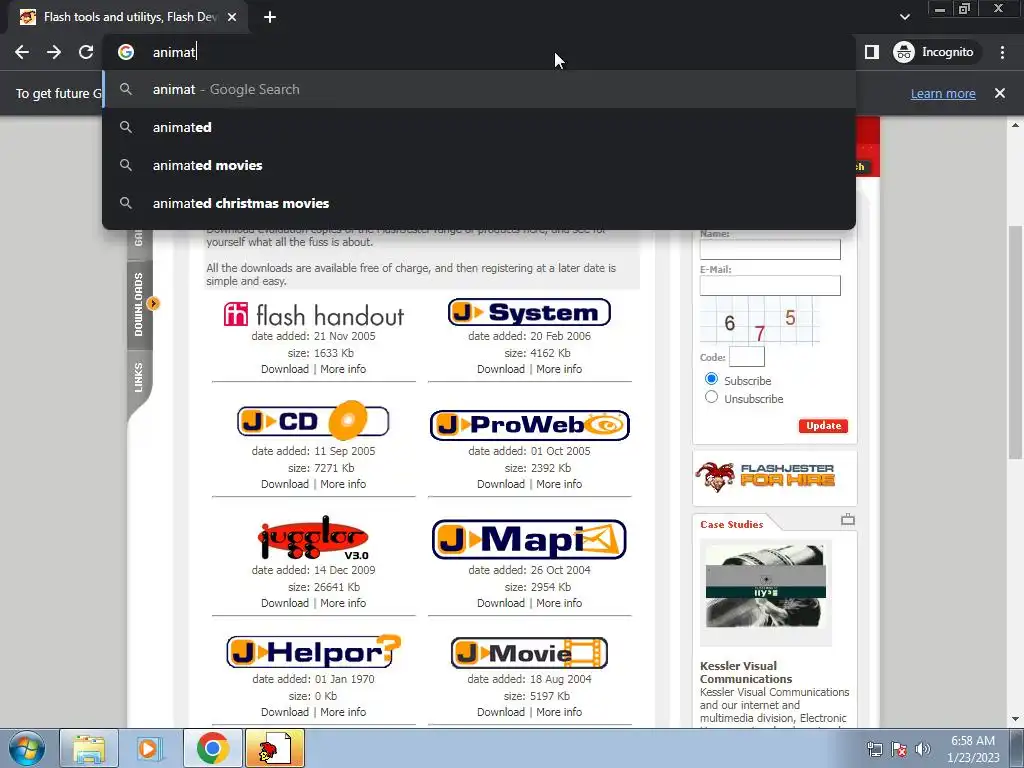1024x768 pixels.
Task: Select 'animat - Google Search' suggestion
Action: point(479,89)
